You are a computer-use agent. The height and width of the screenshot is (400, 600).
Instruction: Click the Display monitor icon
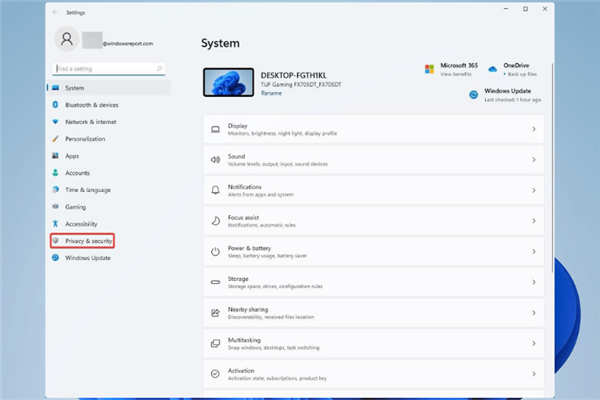(215, 129)
